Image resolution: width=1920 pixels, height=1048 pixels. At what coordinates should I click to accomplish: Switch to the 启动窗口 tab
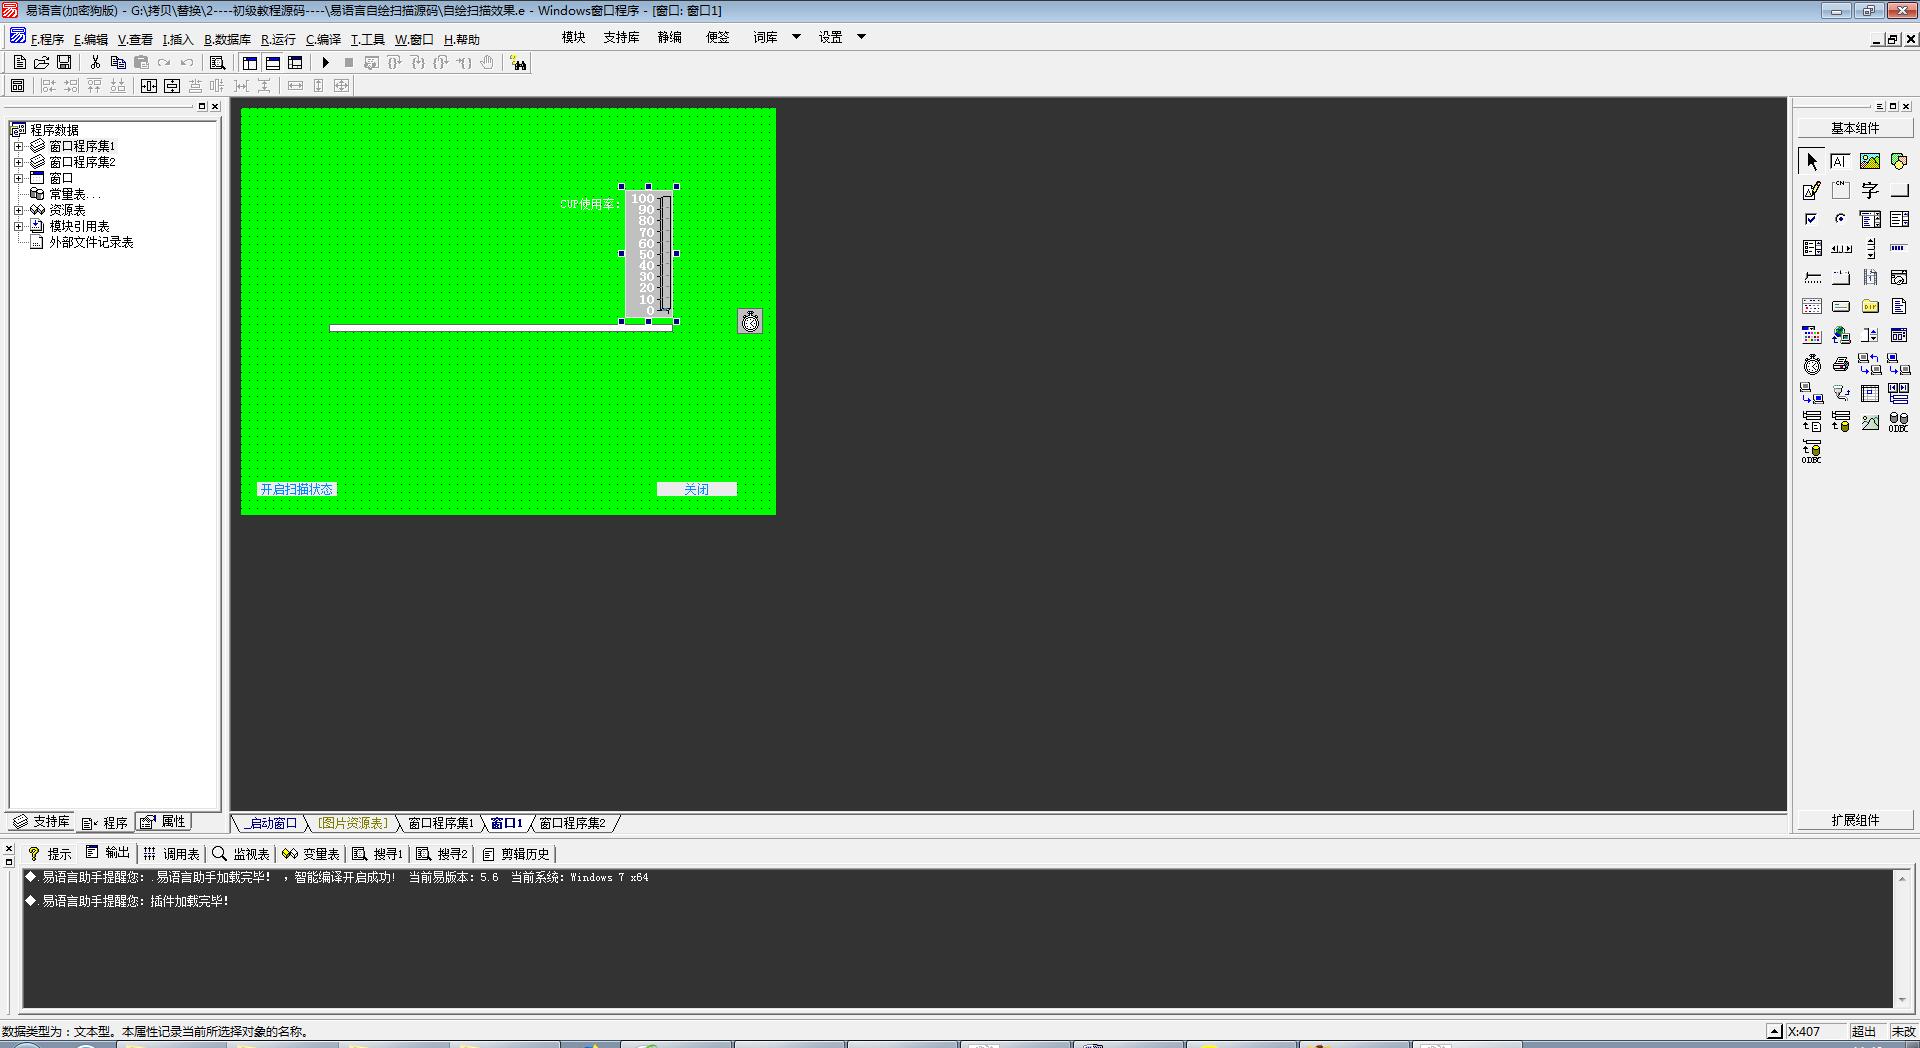(x=272, y=823)
